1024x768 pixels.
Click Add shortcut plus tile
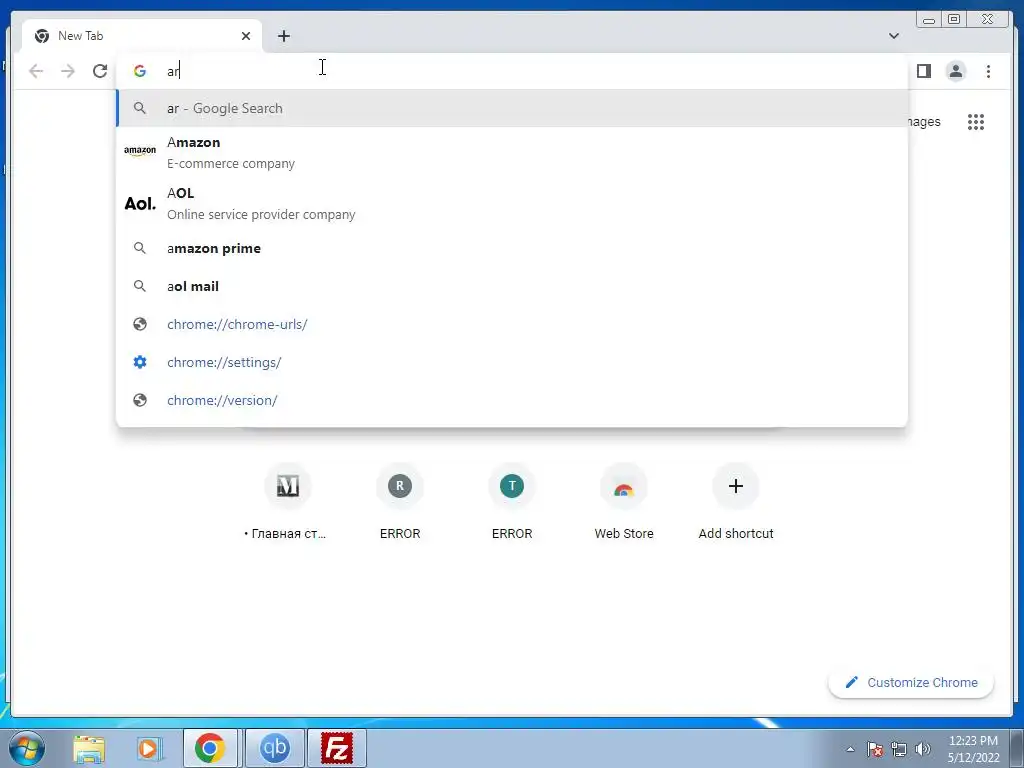[735, 502]
